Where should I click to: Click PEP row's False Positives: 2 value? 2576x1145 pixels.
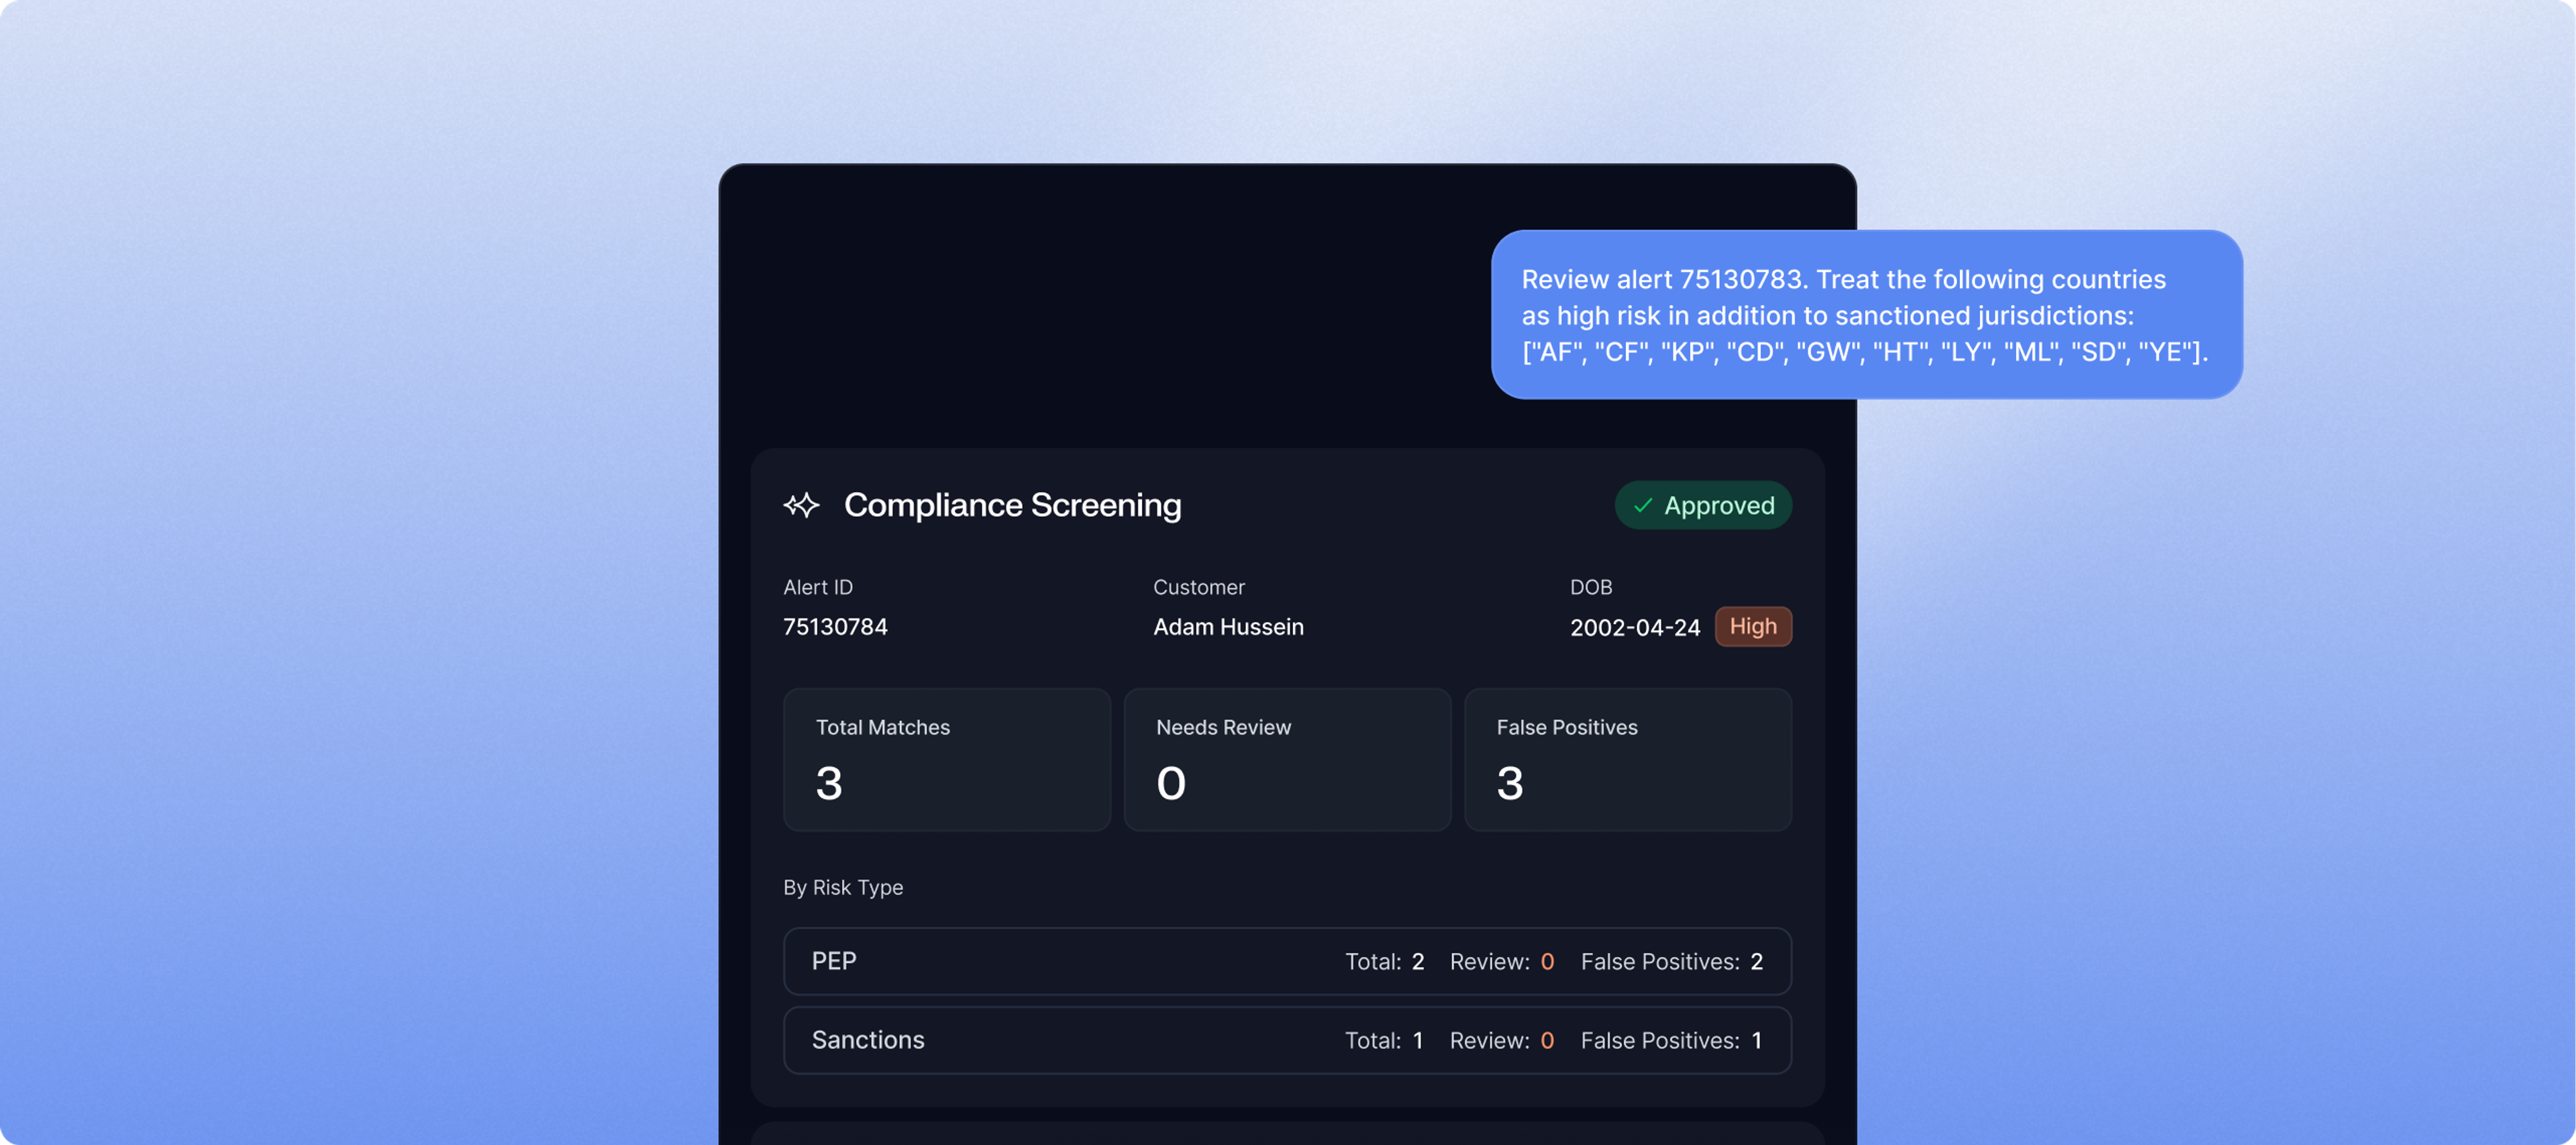pyautogui.click(x=1671, y=961)
